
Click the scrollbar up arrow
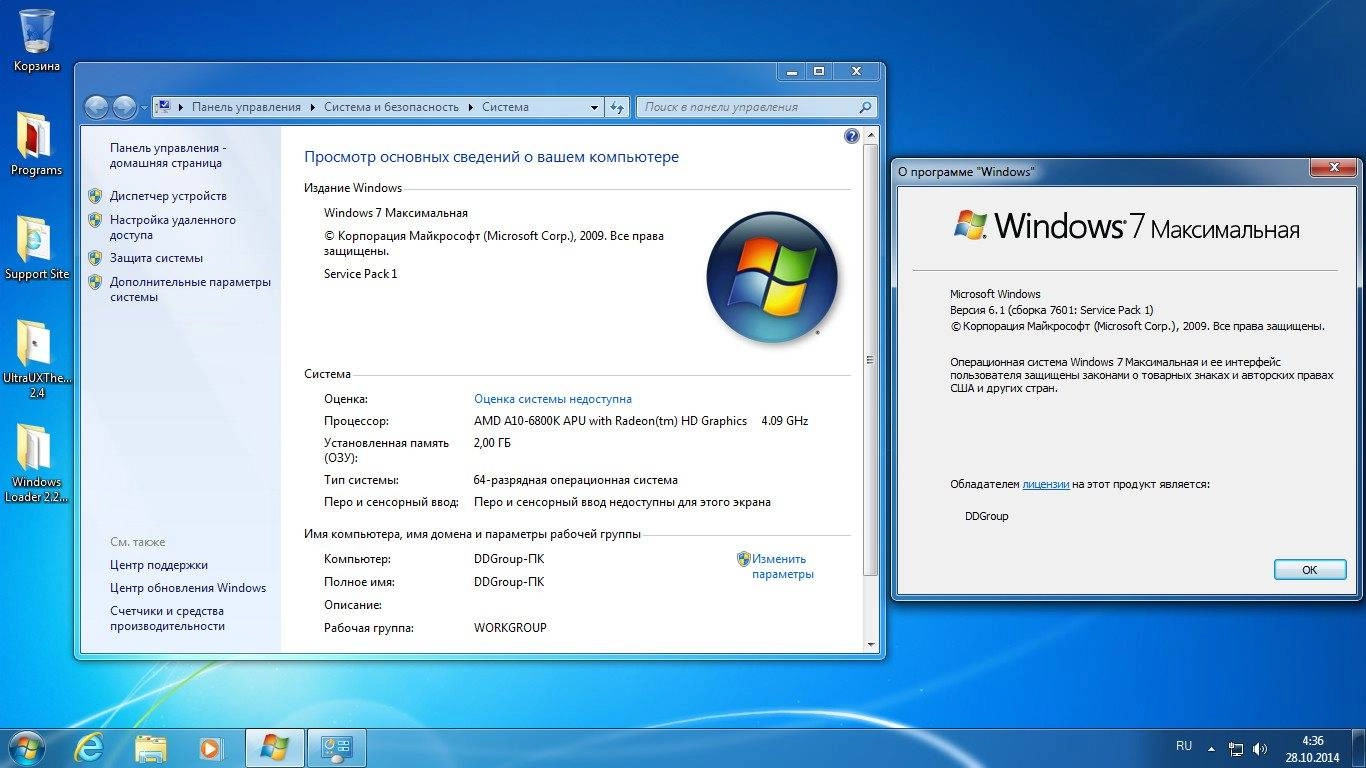click(x=871, y=136)
